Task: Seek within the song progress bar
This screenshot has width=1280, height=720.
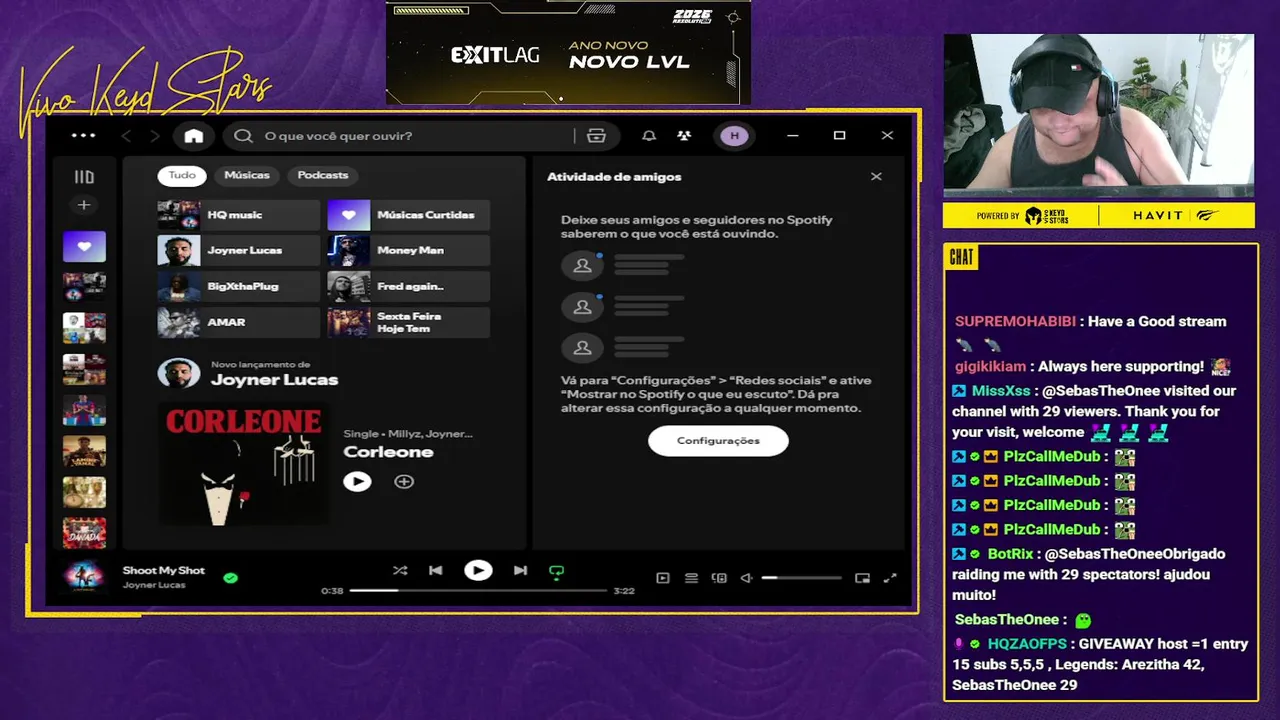Action: click(x=478, y=591)
